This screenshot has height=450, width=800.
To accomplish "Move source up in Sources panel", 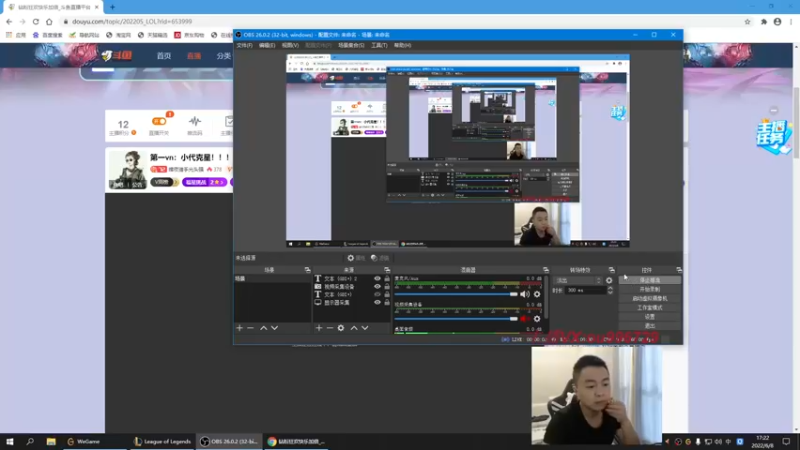I will point(354,328).
